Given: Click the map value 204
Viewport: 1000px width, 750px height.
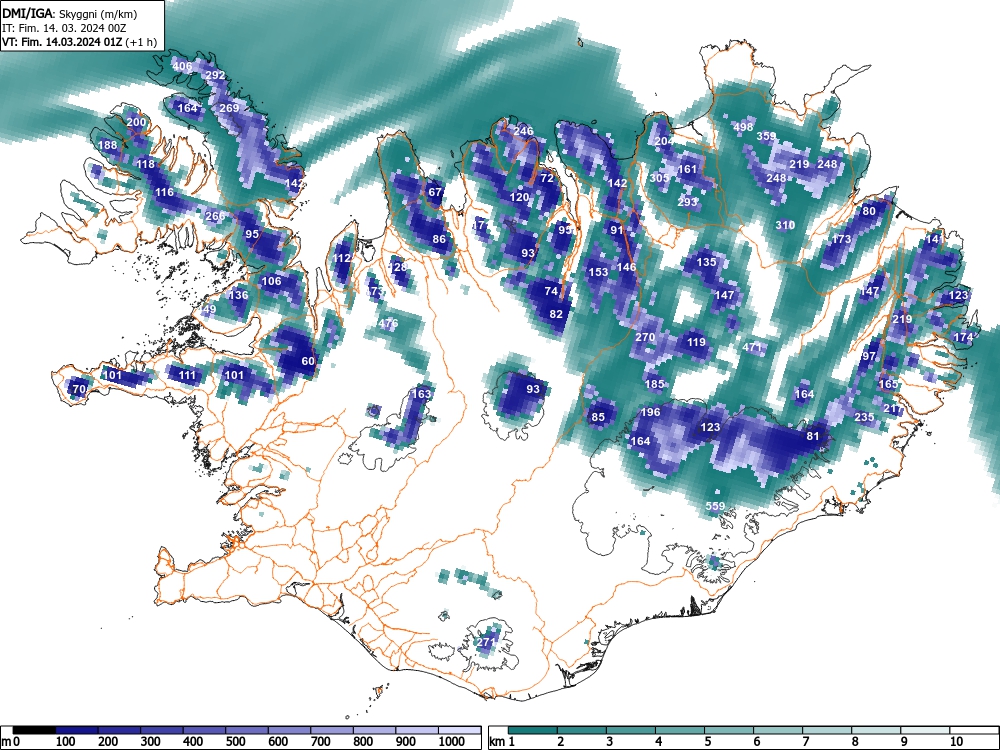Looking at the screenshot, I should click(664, 140).
